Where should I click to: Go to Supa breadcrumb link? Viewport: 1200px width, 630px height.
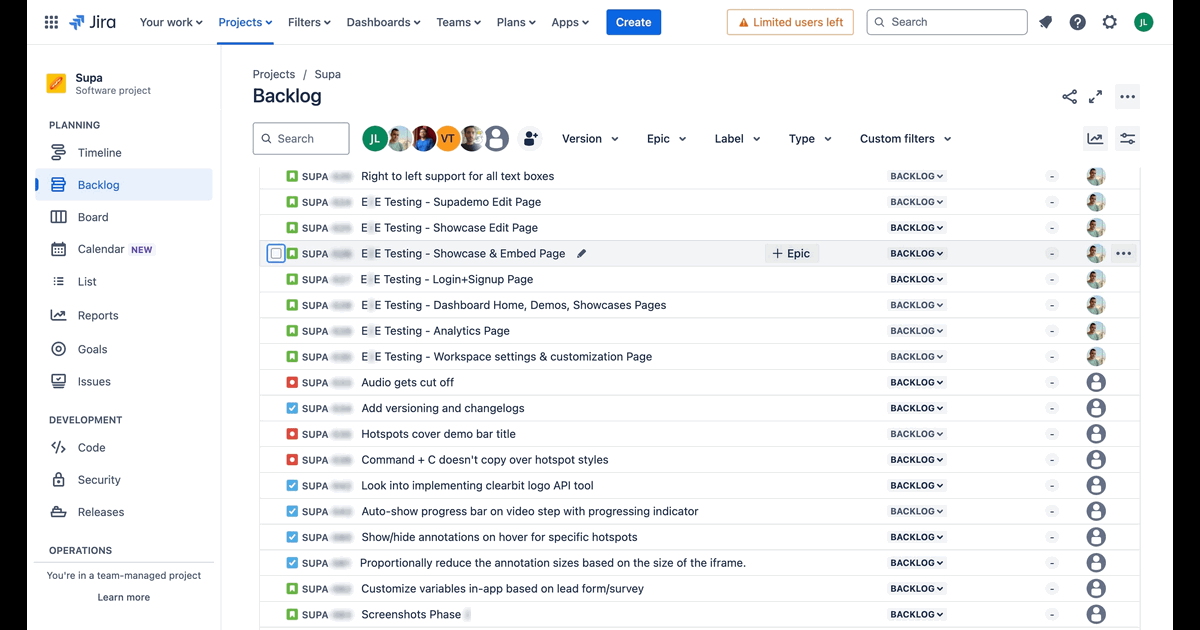[x=328, y=74]
